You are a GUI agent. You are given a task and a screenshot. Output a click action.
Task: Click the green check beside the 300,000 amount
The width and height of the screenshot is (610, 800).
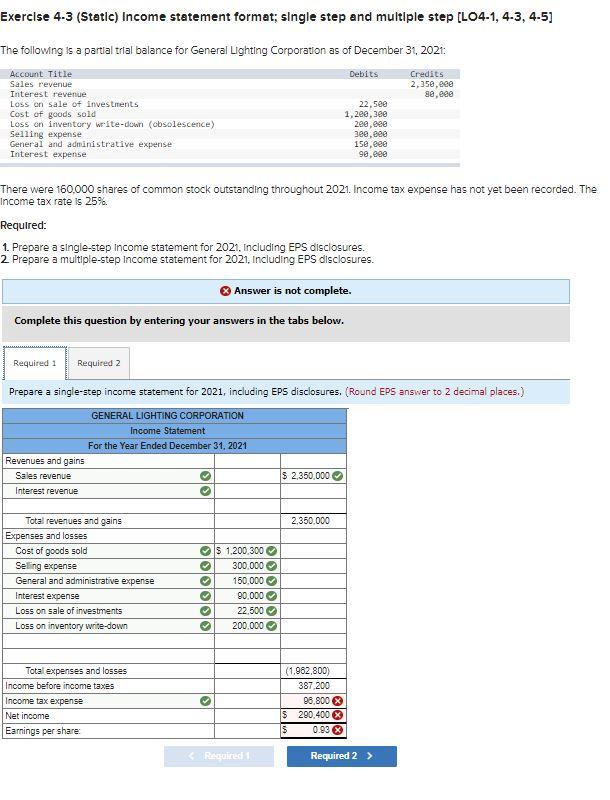coord(271,566)
